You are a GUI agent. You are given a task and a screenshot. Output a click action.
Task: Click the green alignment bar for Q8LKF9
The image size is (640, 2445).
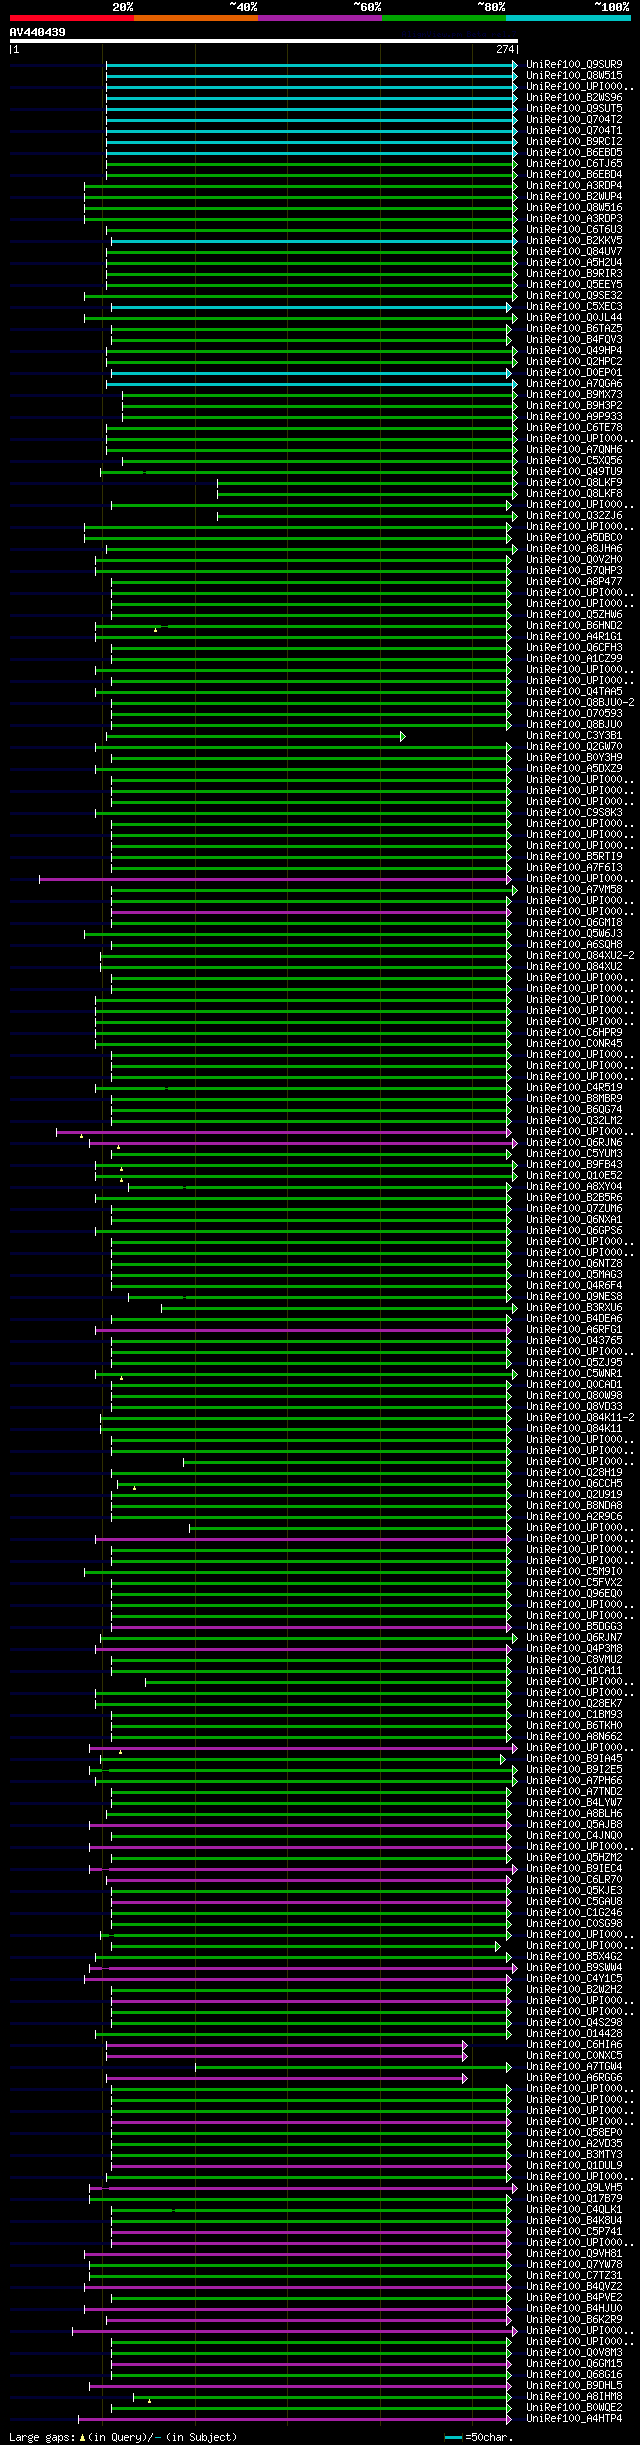pos(367,483)
